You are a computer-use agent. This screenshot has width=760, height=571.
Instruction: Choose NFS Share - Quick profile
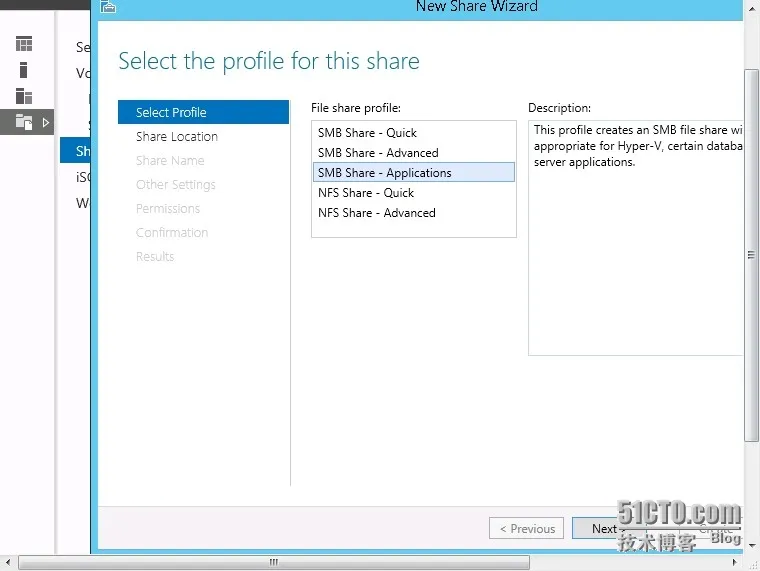(x=366, y=193)
